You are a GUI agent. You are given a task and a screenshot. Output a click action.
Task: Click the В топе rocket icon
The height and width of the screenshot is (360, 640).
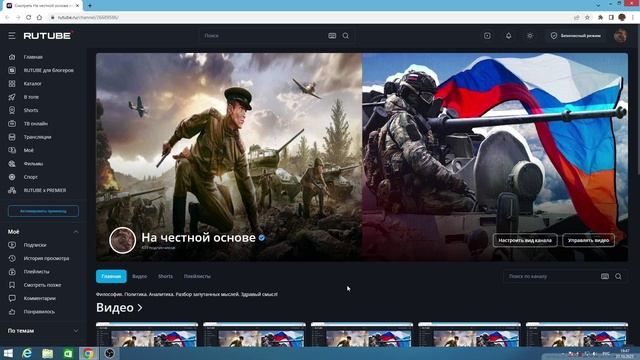click(12, 97)
